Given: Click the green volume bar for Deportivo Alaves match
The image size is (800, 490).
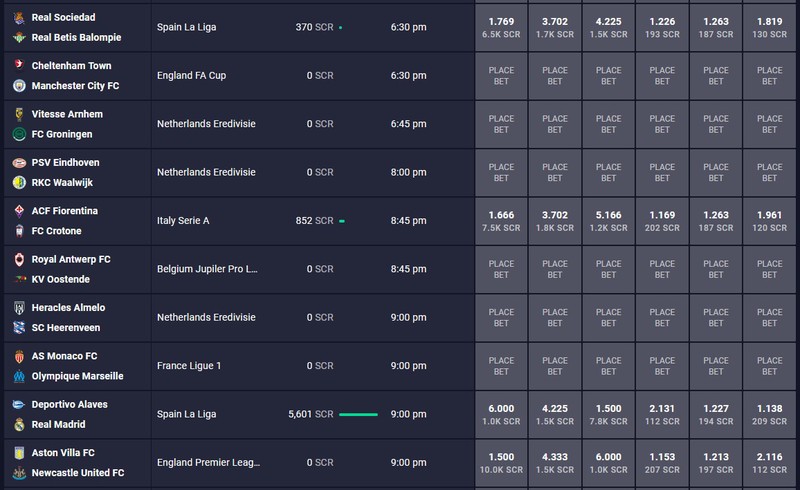Looking at the screenshot, I should [x=358, y=414].
